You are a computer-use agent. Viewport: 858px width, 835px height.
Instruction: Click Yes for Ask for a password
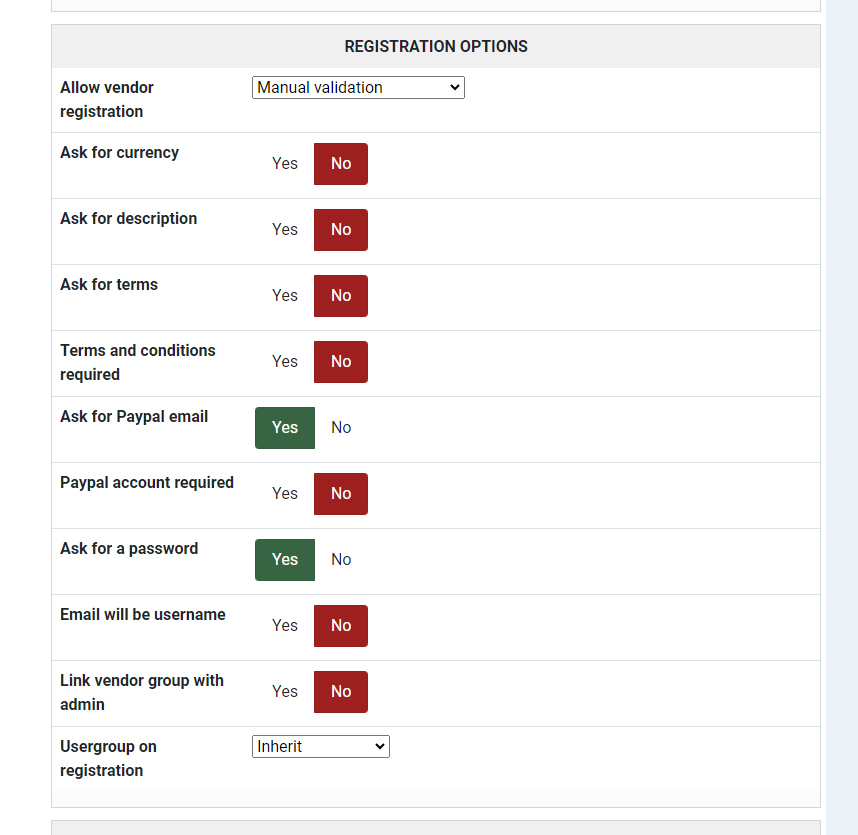pos(285,560)
